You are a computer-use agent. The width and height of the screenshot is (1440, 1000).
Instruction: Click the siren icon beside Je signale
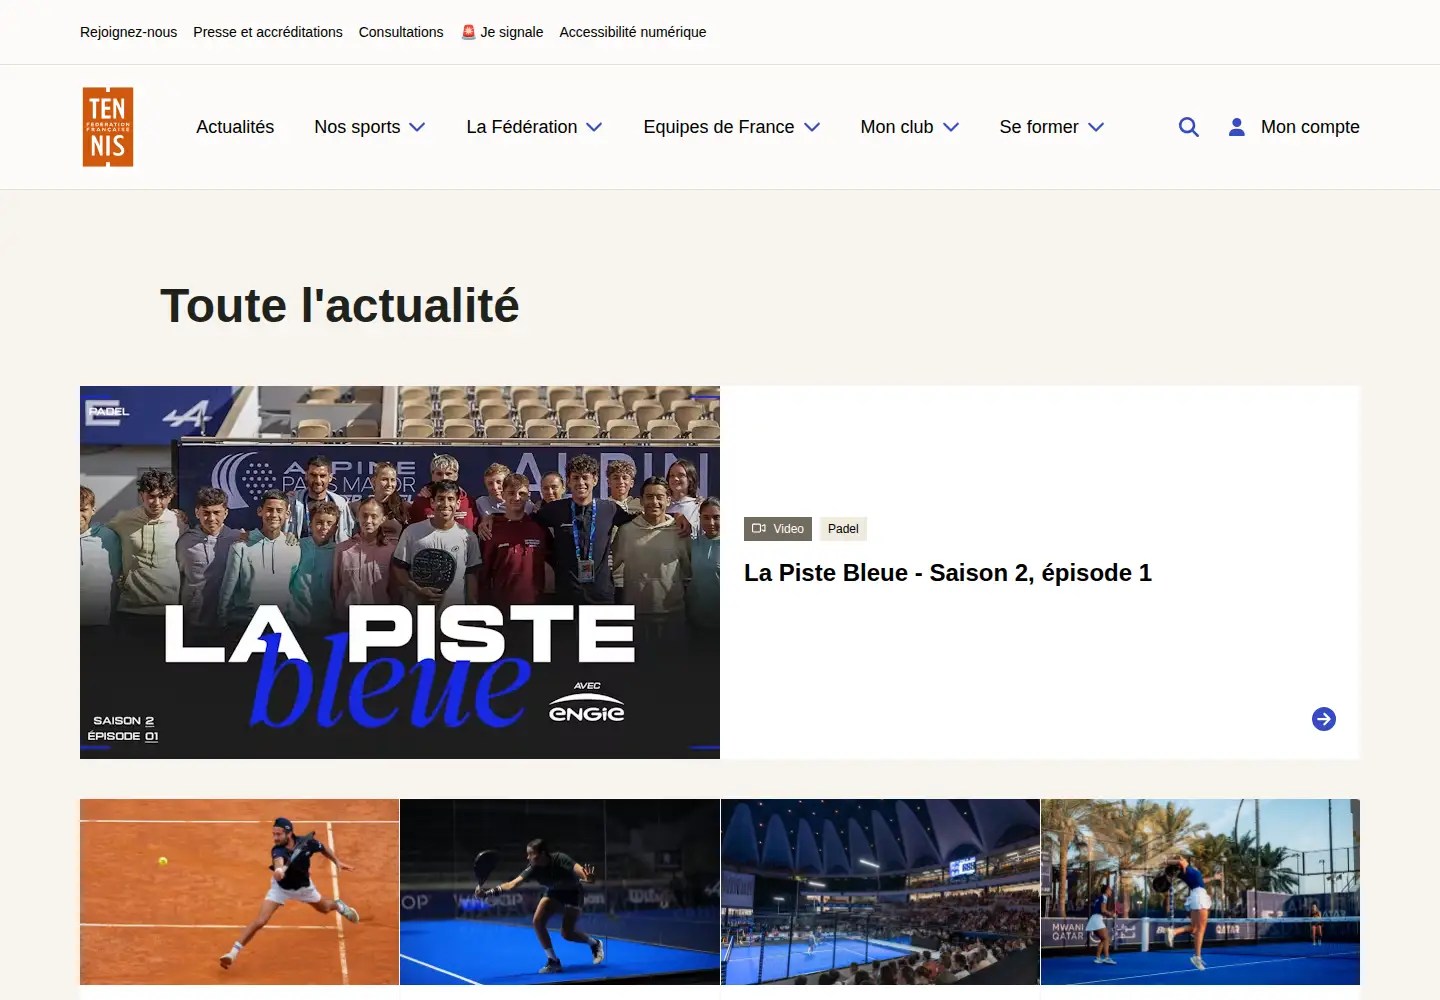click(x=468, y=32)
